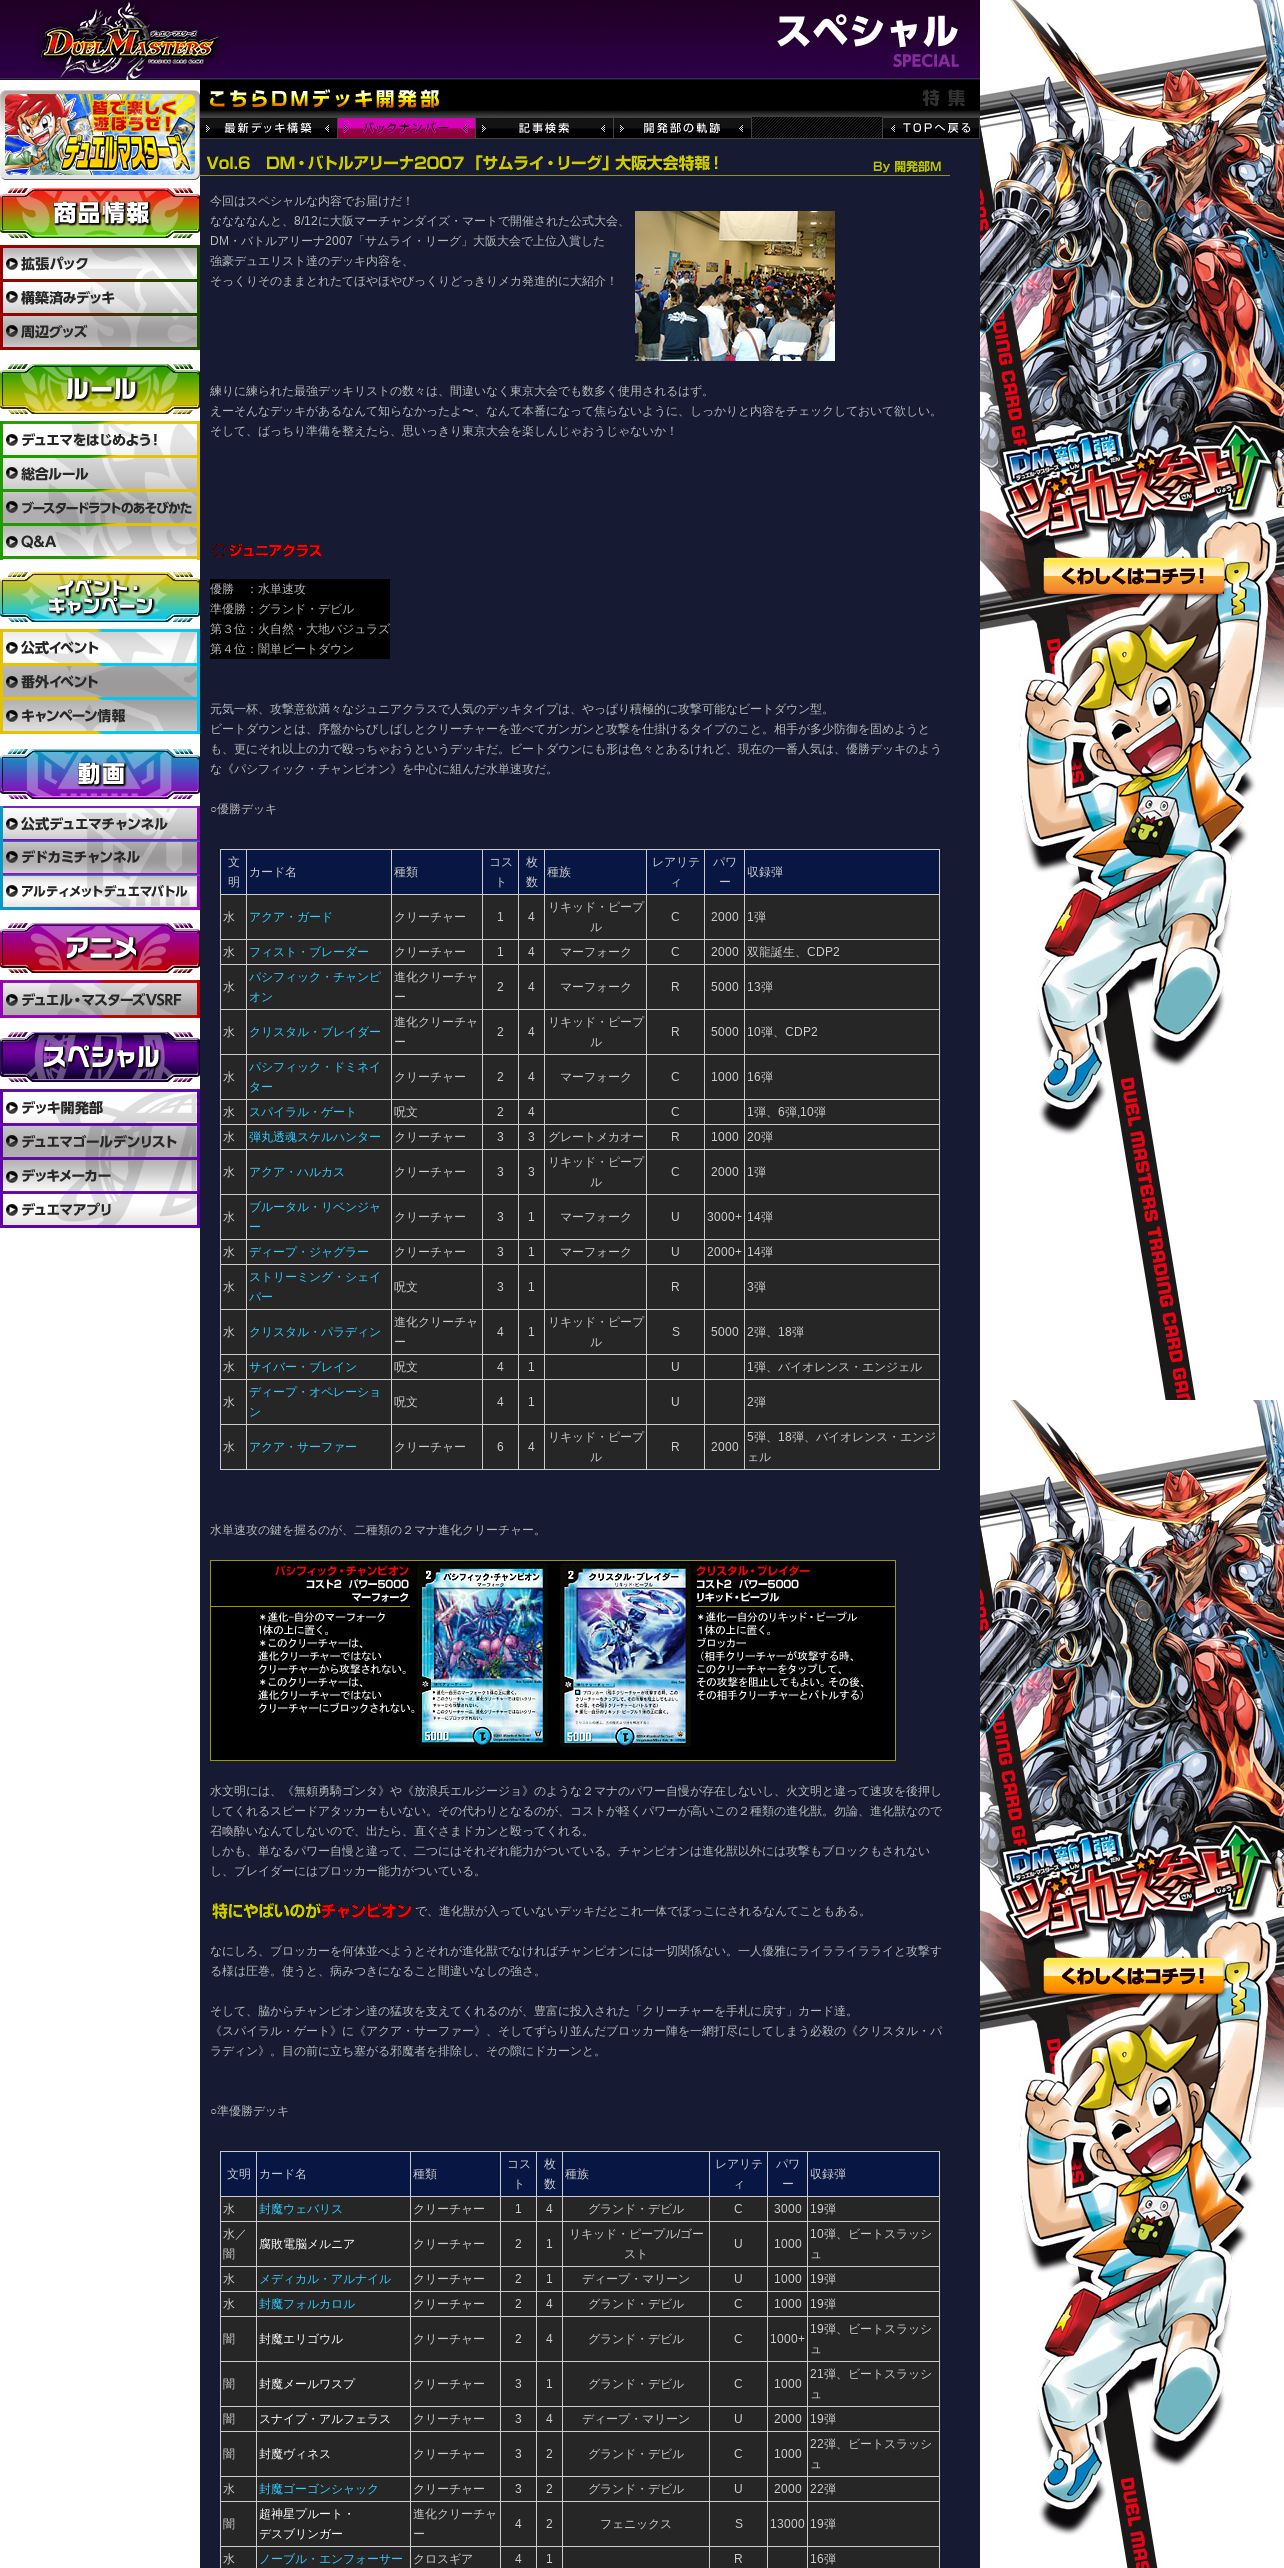Open デュエマアプリ menu item
The image size is (1284, 2568).
pyautogui.click(x=100, y=1210)
